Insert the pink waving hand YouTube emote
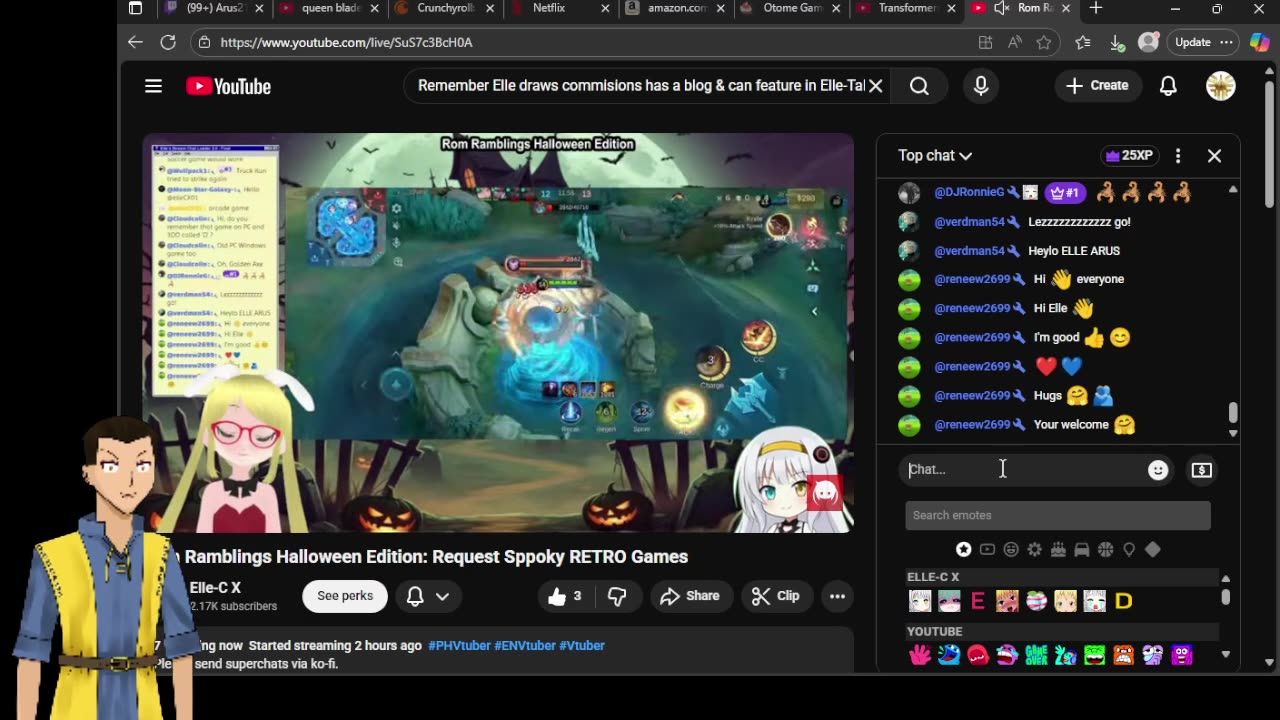1280x720 pixels. (920, 655)
